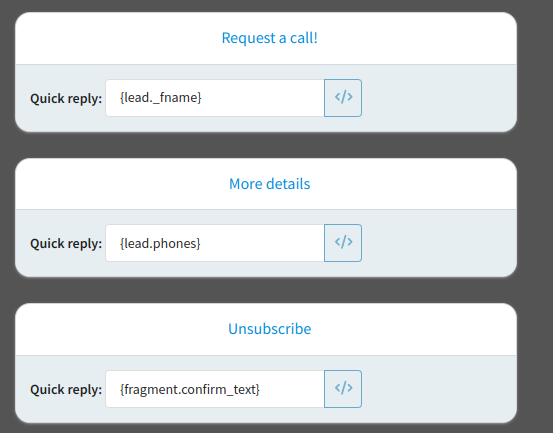Click 'Quick reply:' label under Unsubscribe
This screenshot has height=433, width=553.
[66, 390]
